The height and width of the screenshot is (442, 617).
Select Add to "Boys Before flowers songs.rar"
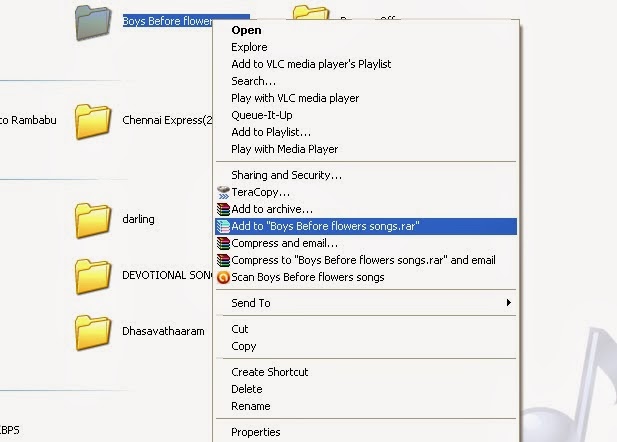click(366, 226)
